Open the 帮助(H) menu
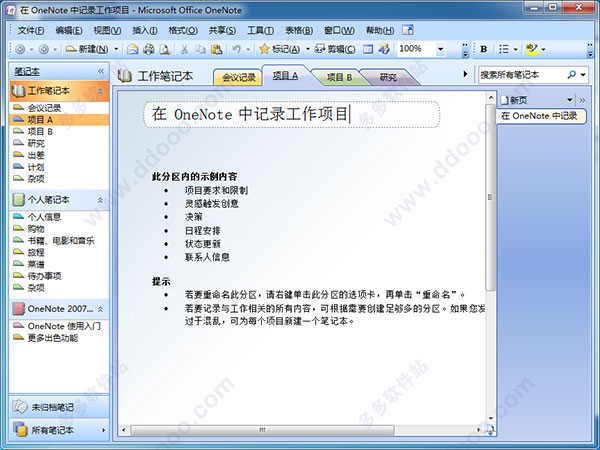Image resolution: width=600 pixels, height=450 pixels. (380, 30)
